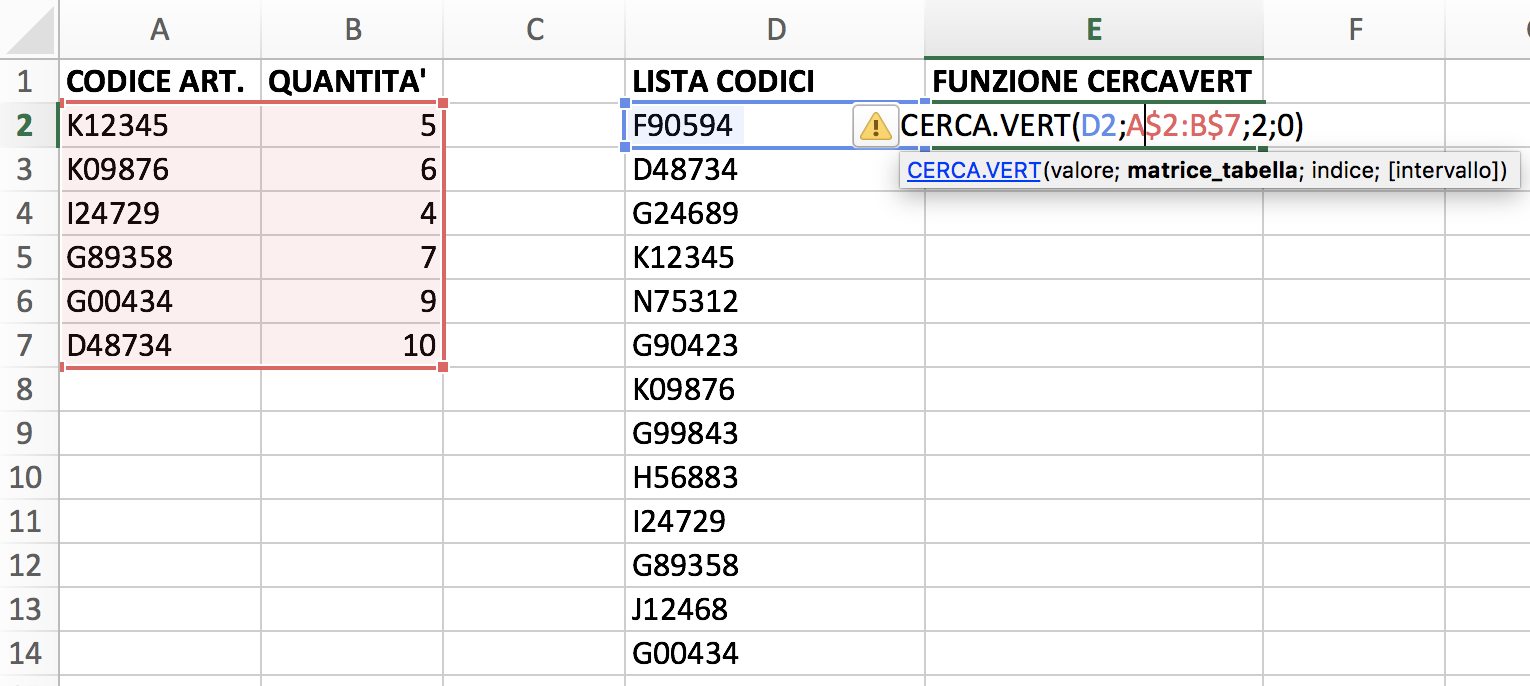Select cell containing G00434 in column A
This screenshot has height=686, width=1530.
coord(160,301)
